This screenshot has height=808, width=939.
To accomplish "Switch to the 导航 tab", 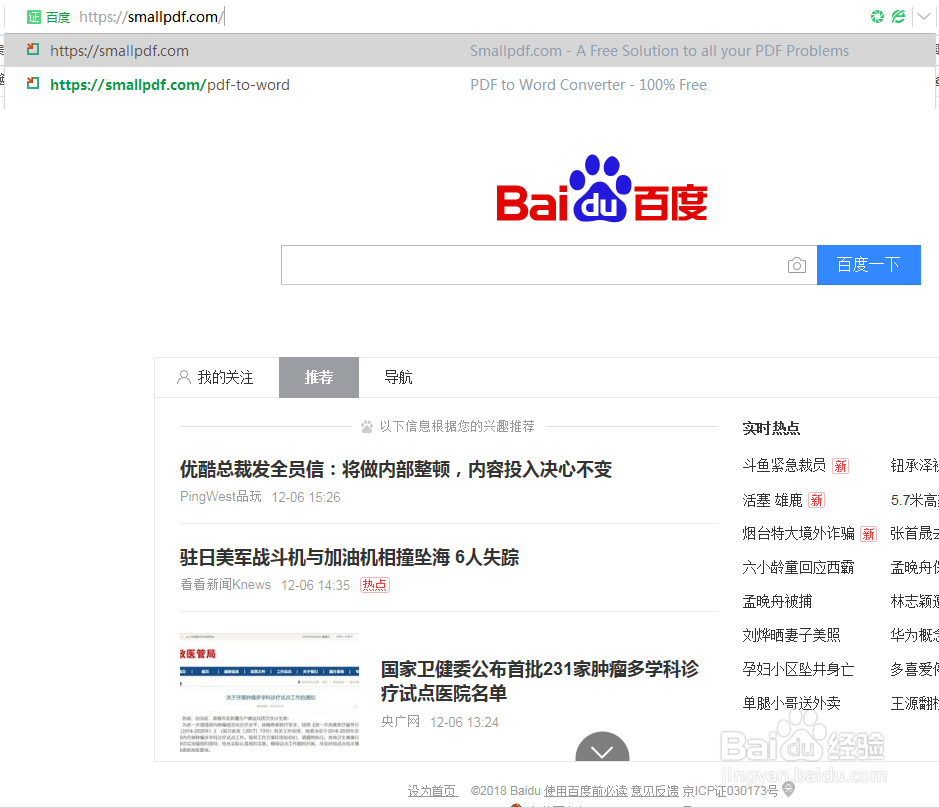I will coord(398,377).
